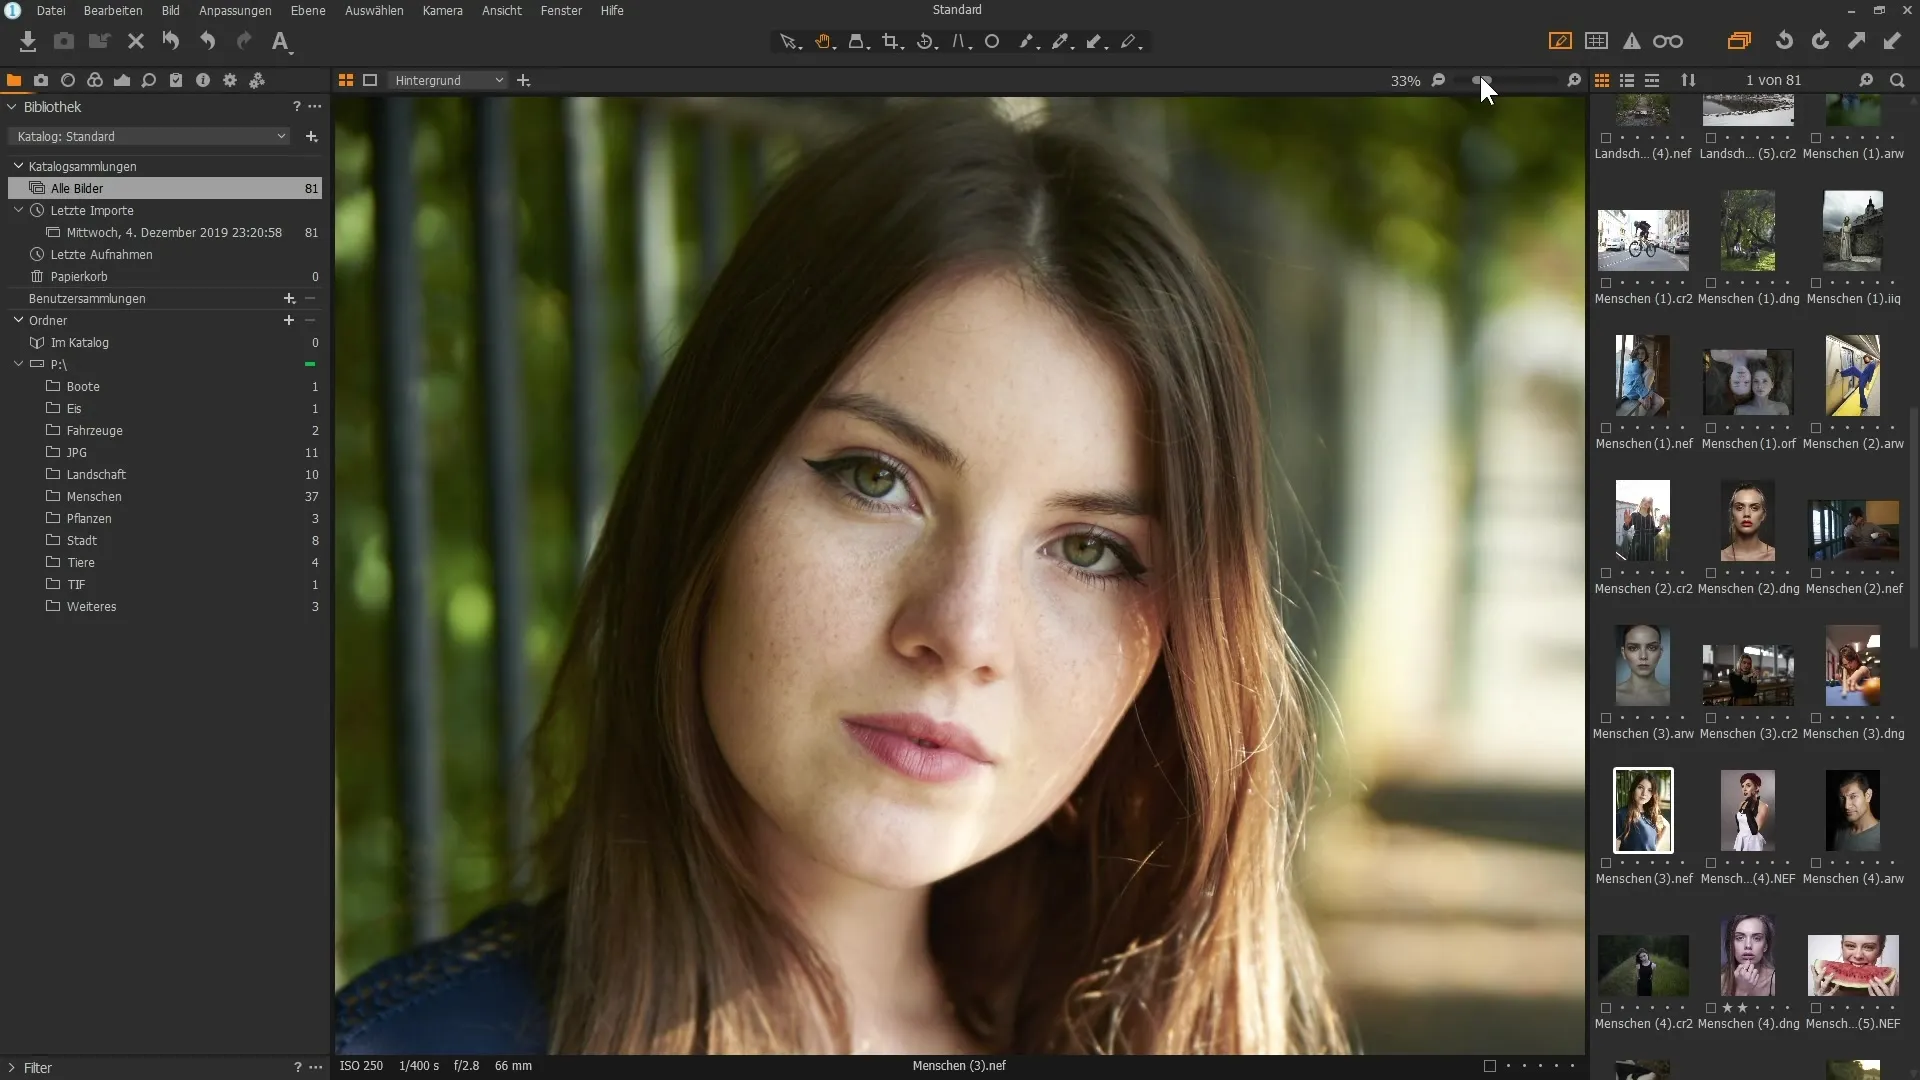1920x1080 pixels.
Task: Open the Ansicht menu
Action: [x=502, y=10]
